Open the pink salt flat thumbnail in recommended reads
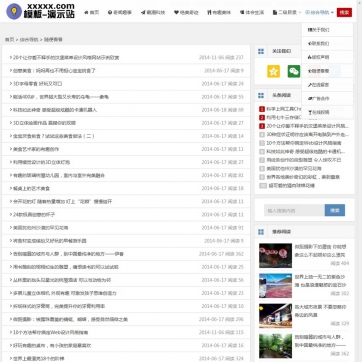The width and height of the screenshot is (362, 362). pos(275,286)
